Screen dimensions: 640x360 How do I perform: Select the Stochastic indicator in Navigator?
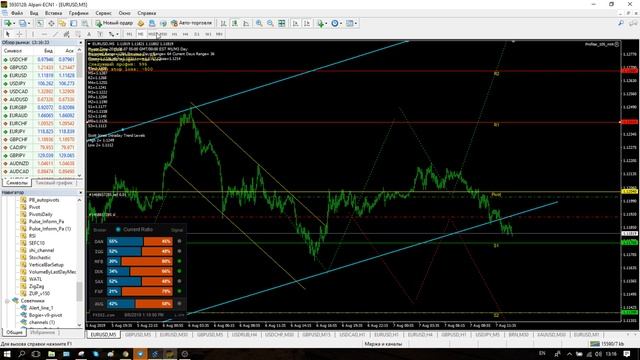coord(40,258)
